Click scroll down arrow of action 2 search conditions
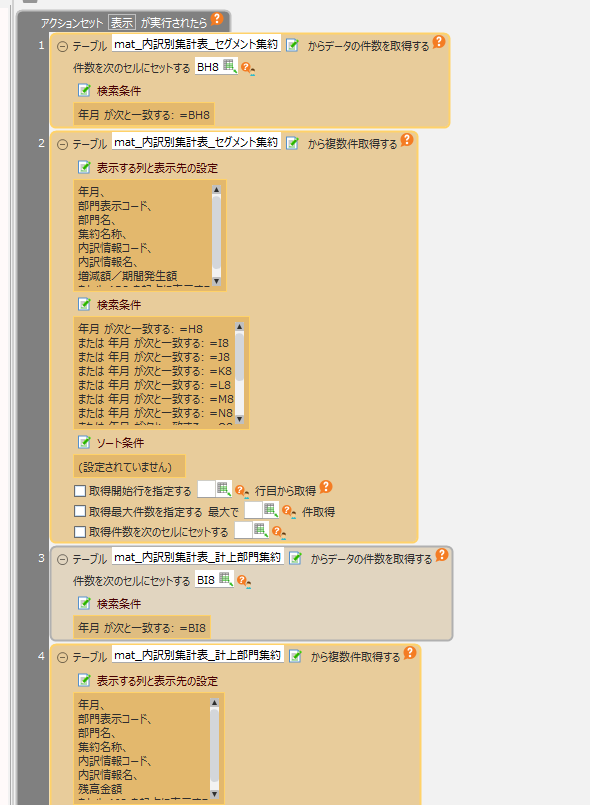This screenshot has height=805, width=590. click(239, 419)
